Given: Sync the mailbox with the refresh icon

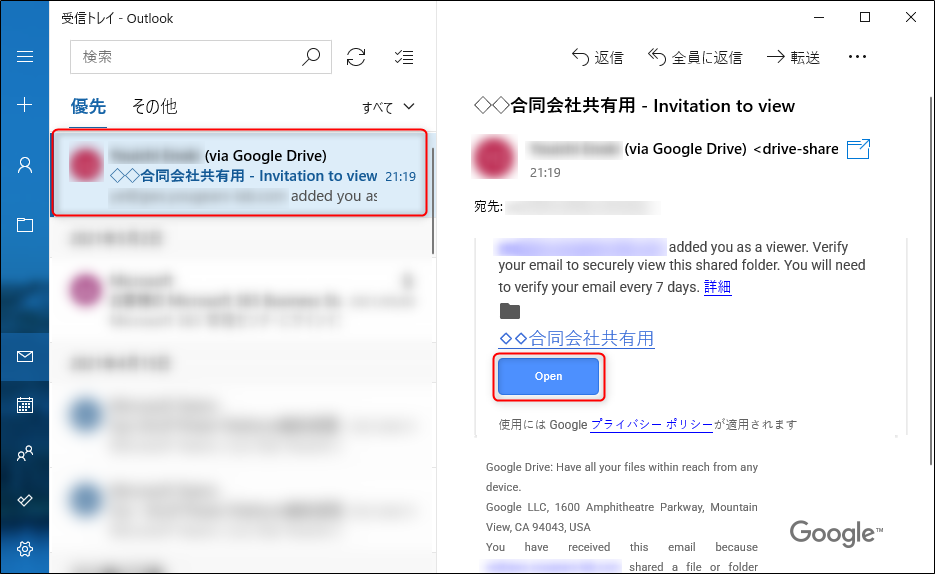Looking at the screenshot, I should pyautogui.click(x=356, y=57).
